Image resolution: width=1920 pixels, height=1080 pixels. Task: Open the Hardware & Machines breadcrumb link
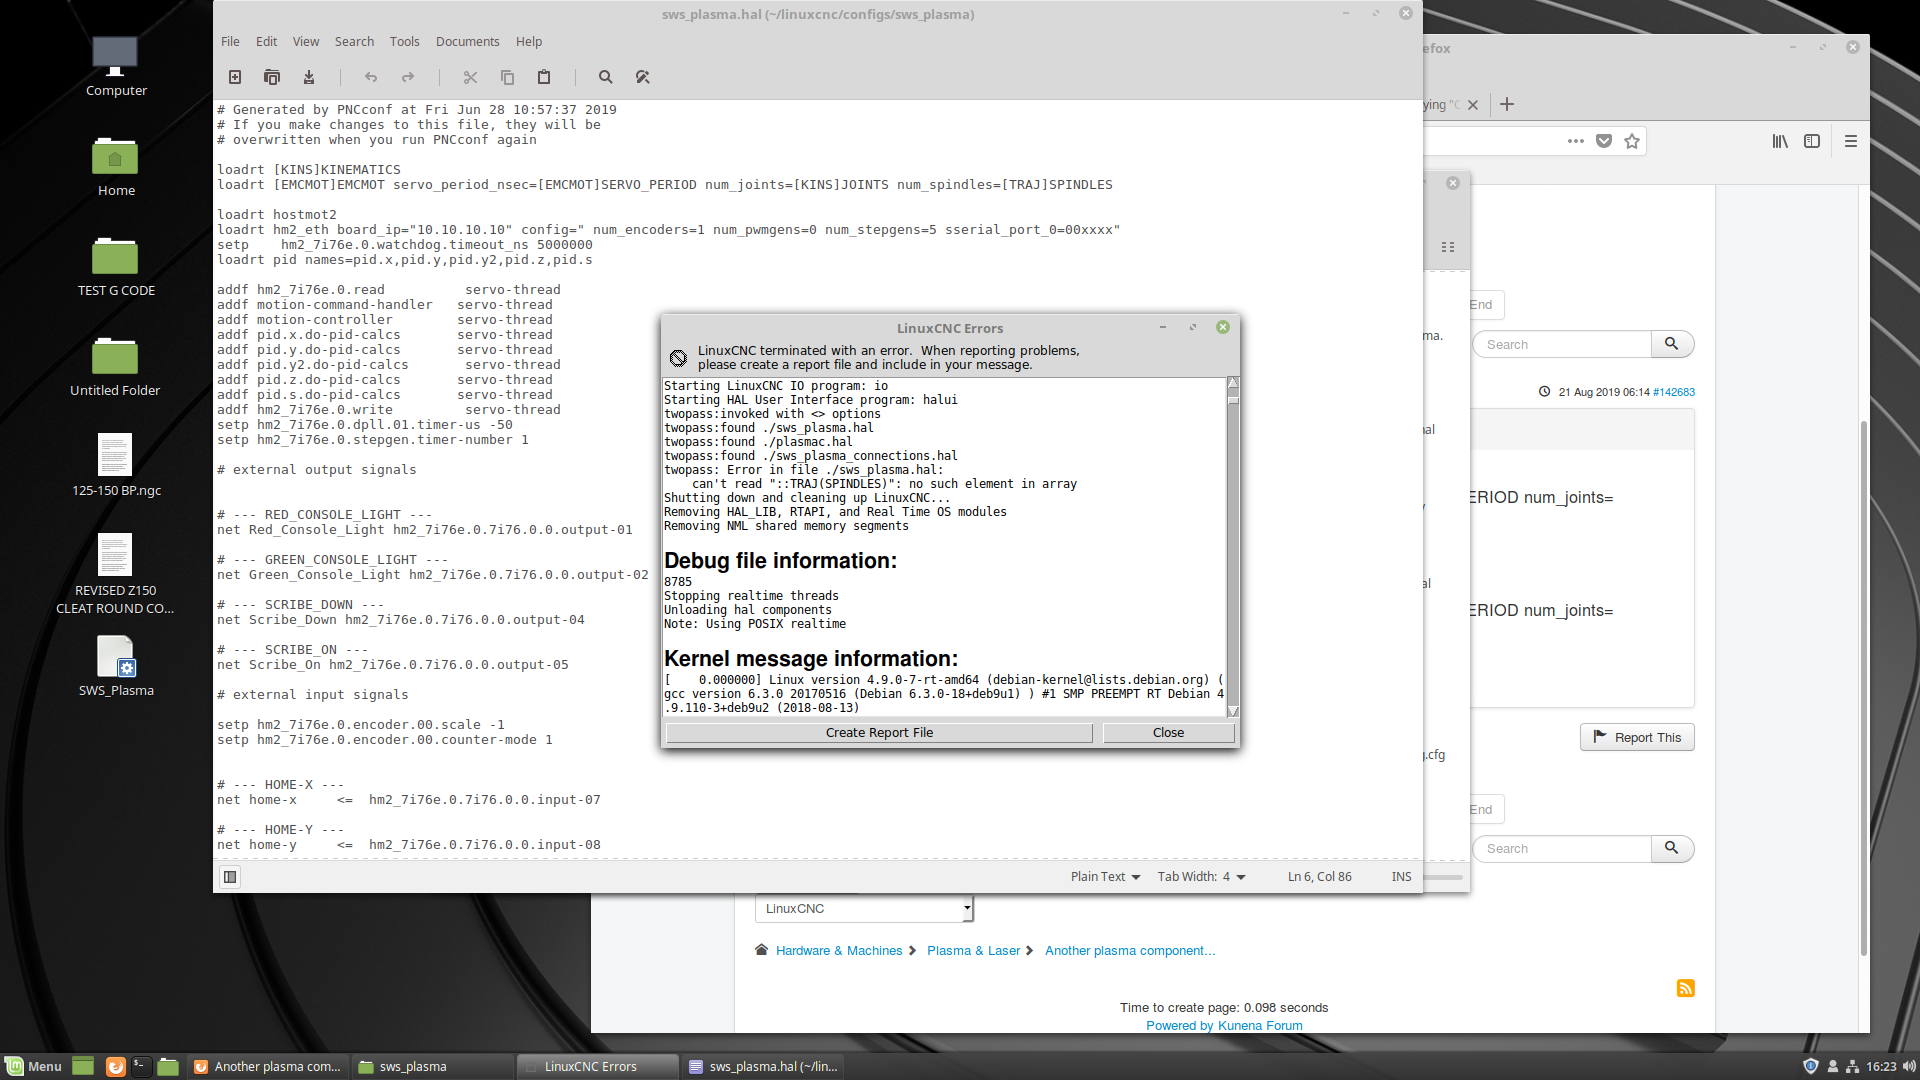coord(839,951)
